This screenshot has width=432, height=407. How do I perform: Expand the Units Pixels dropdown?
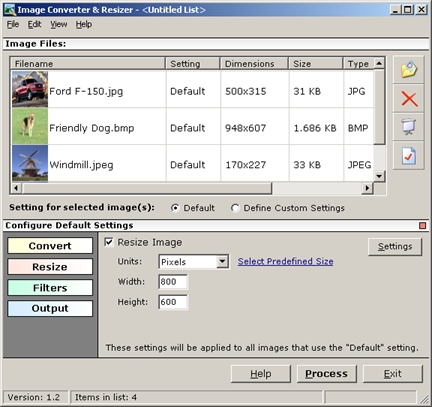[x=222, y=262]
